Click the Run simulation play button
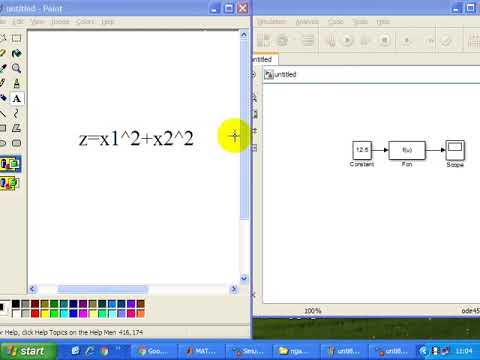480x360 pixels. [x=347, y=41]
